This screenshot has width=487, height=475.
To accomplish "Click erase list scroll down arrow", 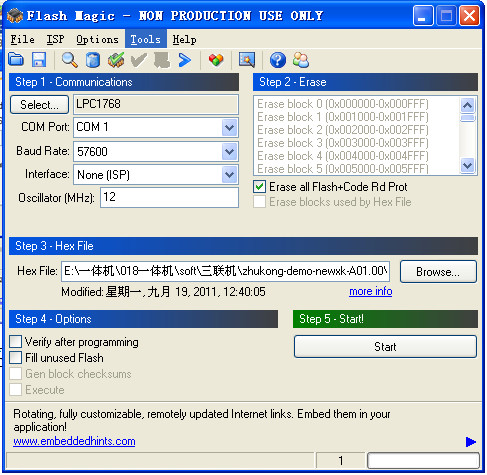I will [467, 165].
